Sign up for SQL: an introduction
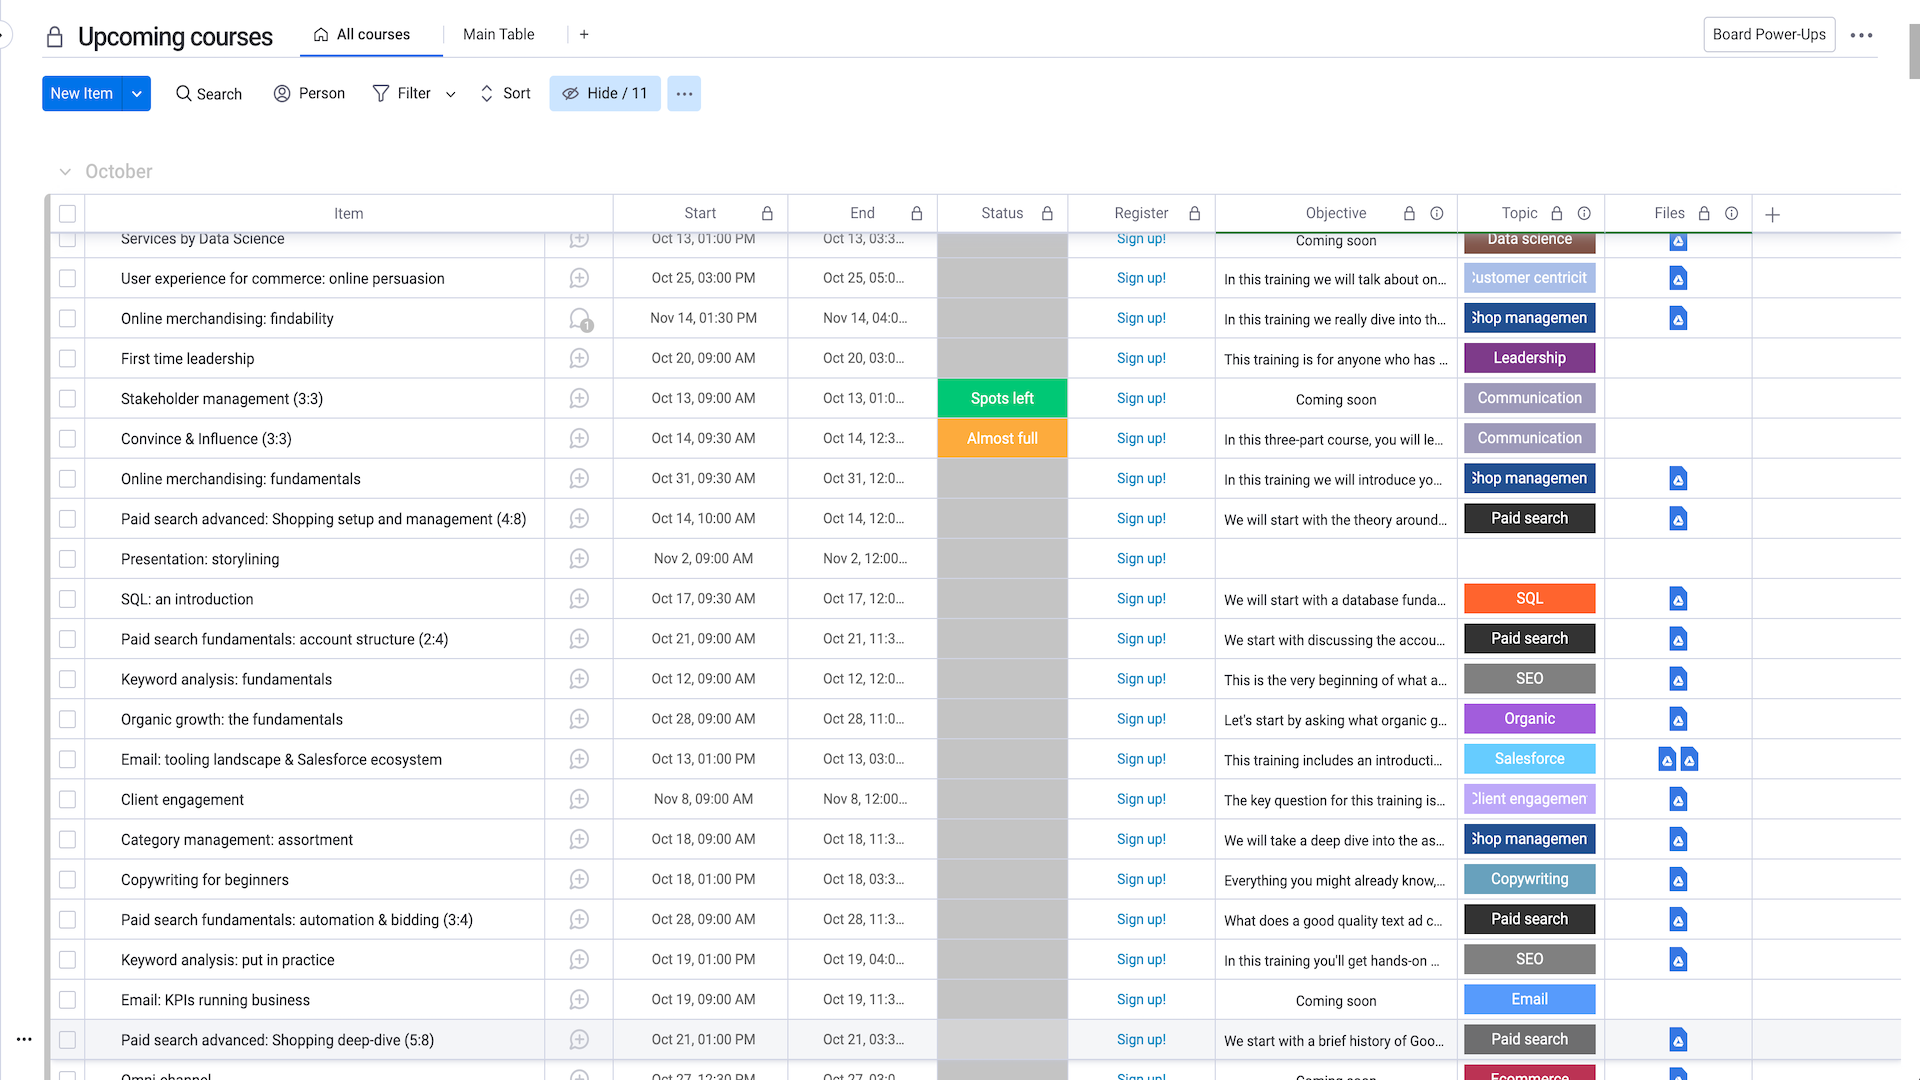Image resolution: width=1920 pixels, height=1080 pixels. click(x=1141, y=598)
